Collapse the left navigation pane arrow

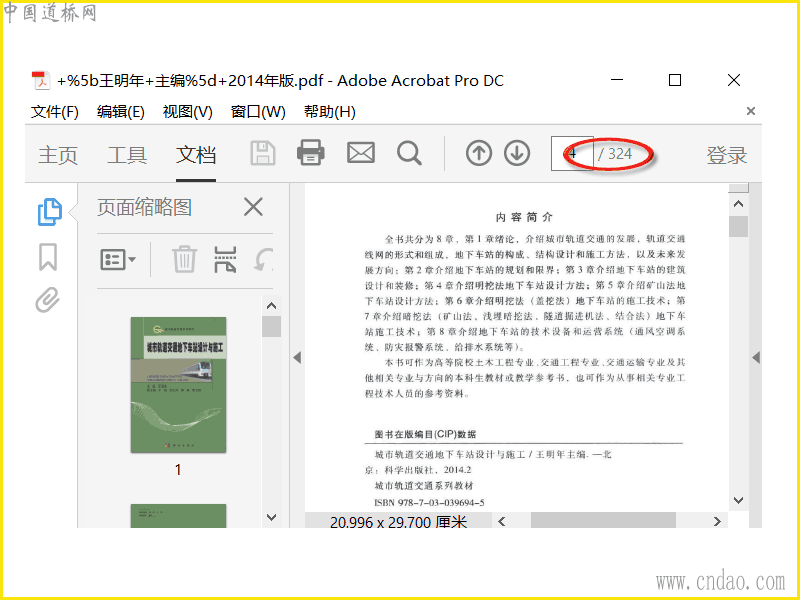click(297, 358)
